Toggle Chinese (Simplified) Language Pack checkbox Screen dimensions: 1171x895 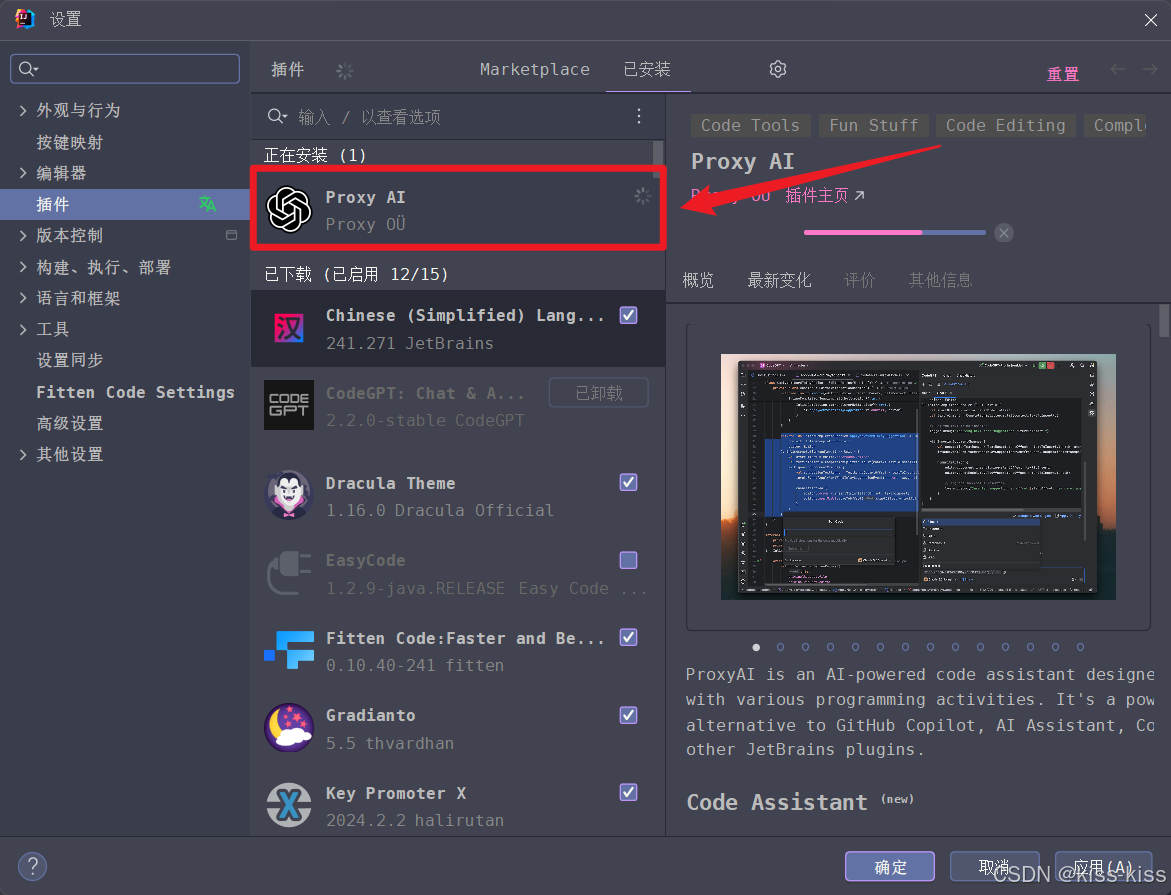[629, 315]
